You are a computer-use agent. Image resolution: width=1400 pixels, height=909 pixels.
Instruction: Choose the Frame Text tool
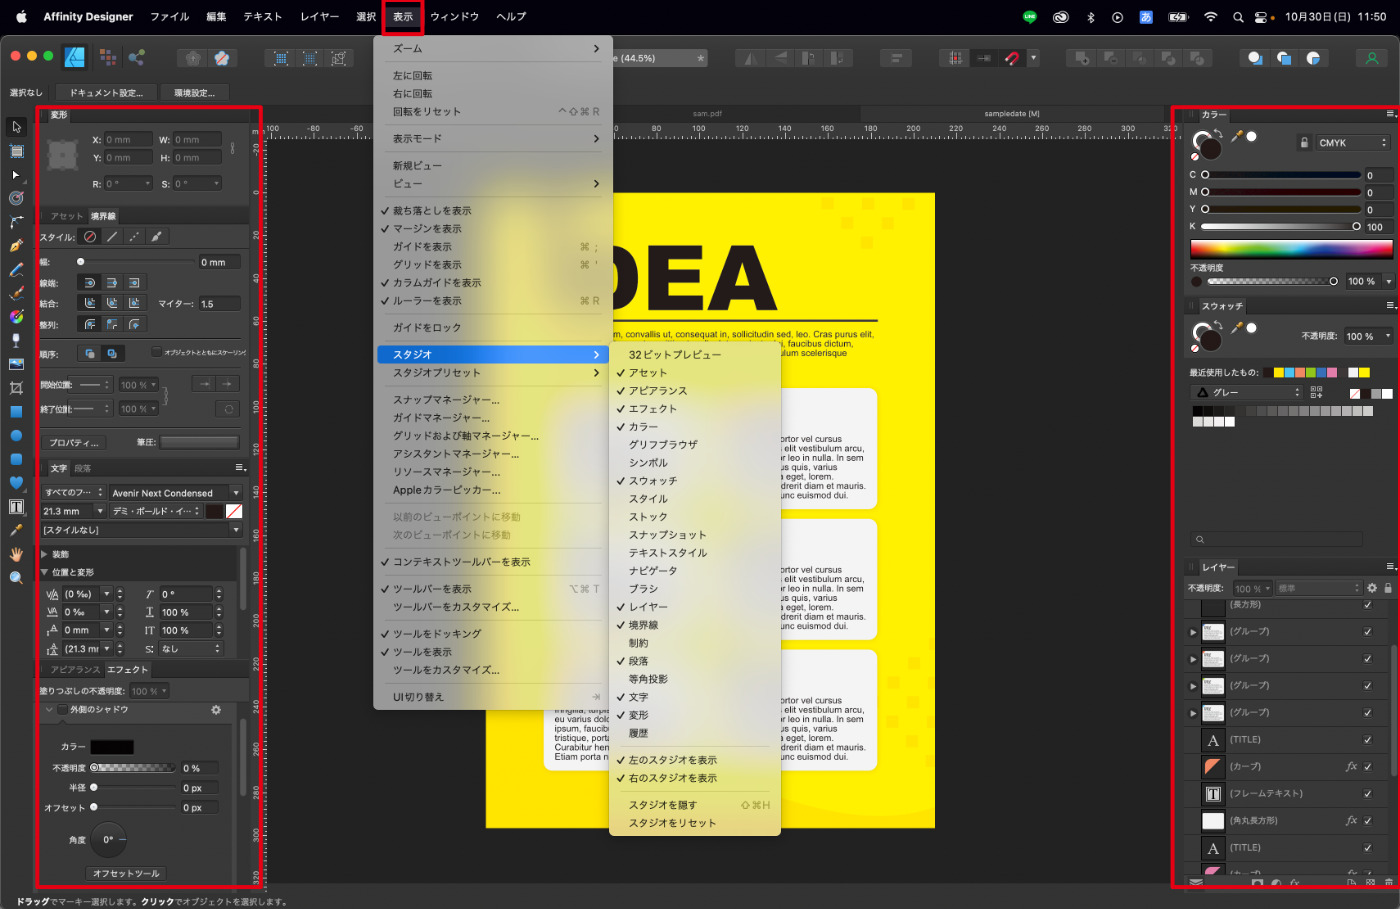(x=16, y=507)
